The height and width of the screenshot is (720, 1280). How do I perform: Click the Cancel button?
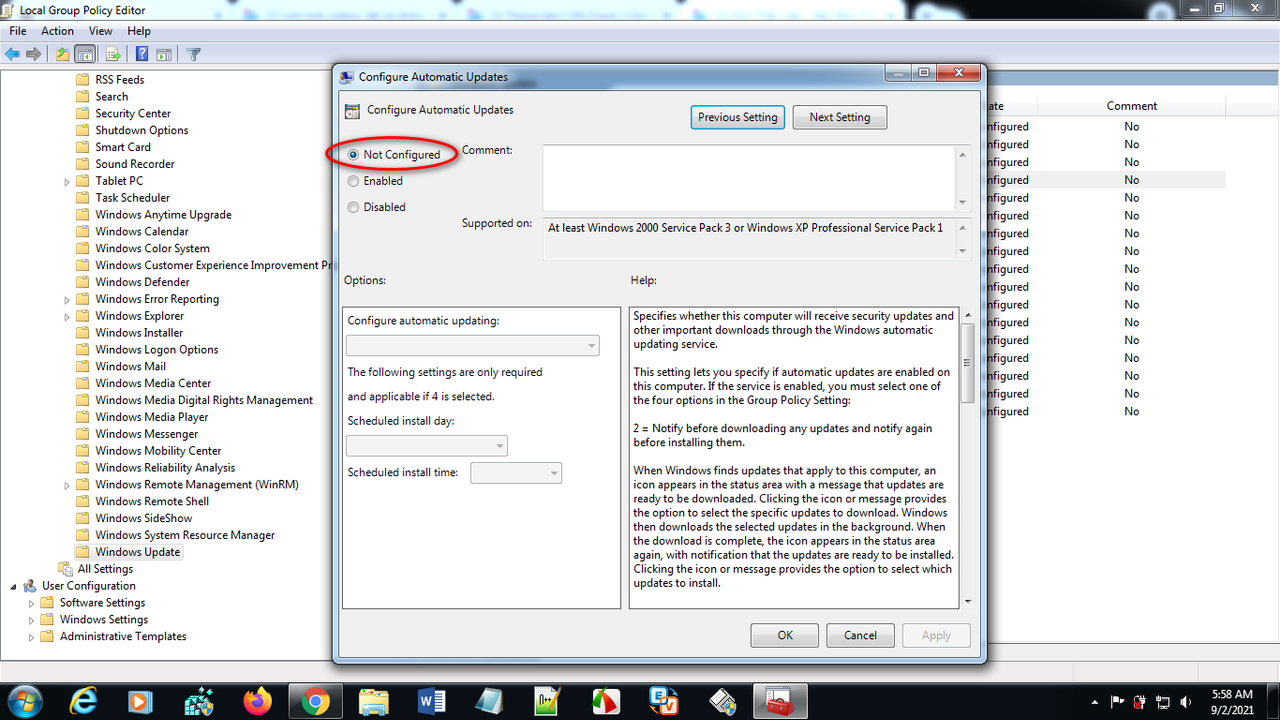pyautogui.click(x=860, y=635)
